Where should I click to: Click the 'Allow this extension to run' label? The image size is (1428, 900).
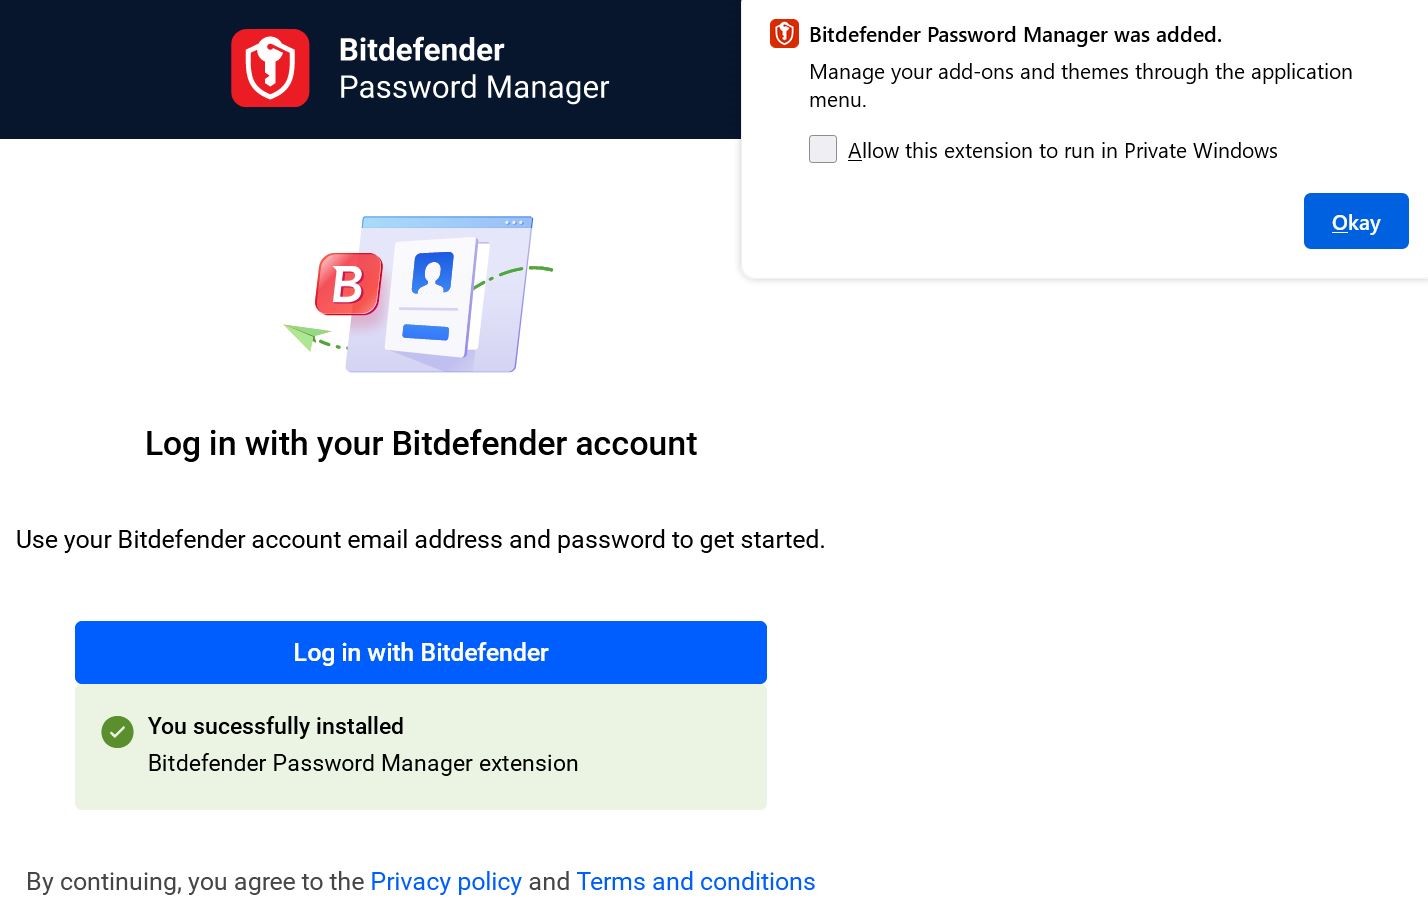click(x=1062, y=151)
